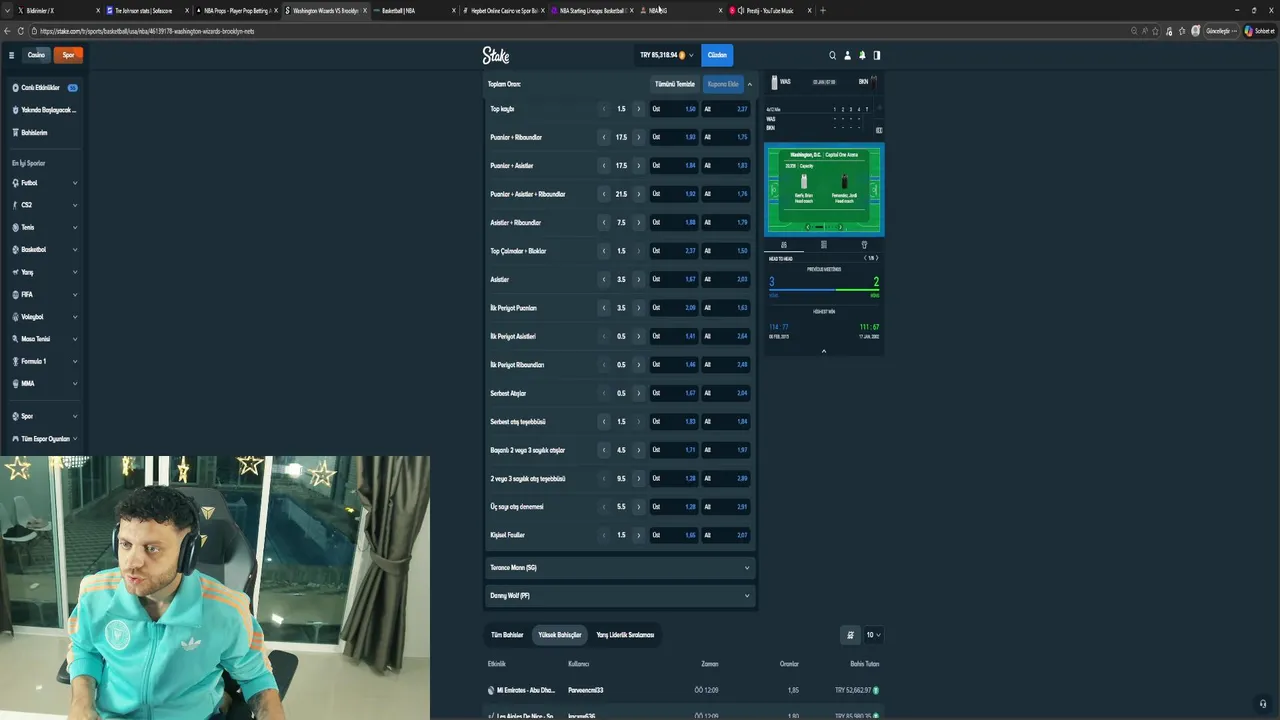1280x720 pixels.
Task: Open the TRY balance currency dropdown
Action: tap(667, 55)
